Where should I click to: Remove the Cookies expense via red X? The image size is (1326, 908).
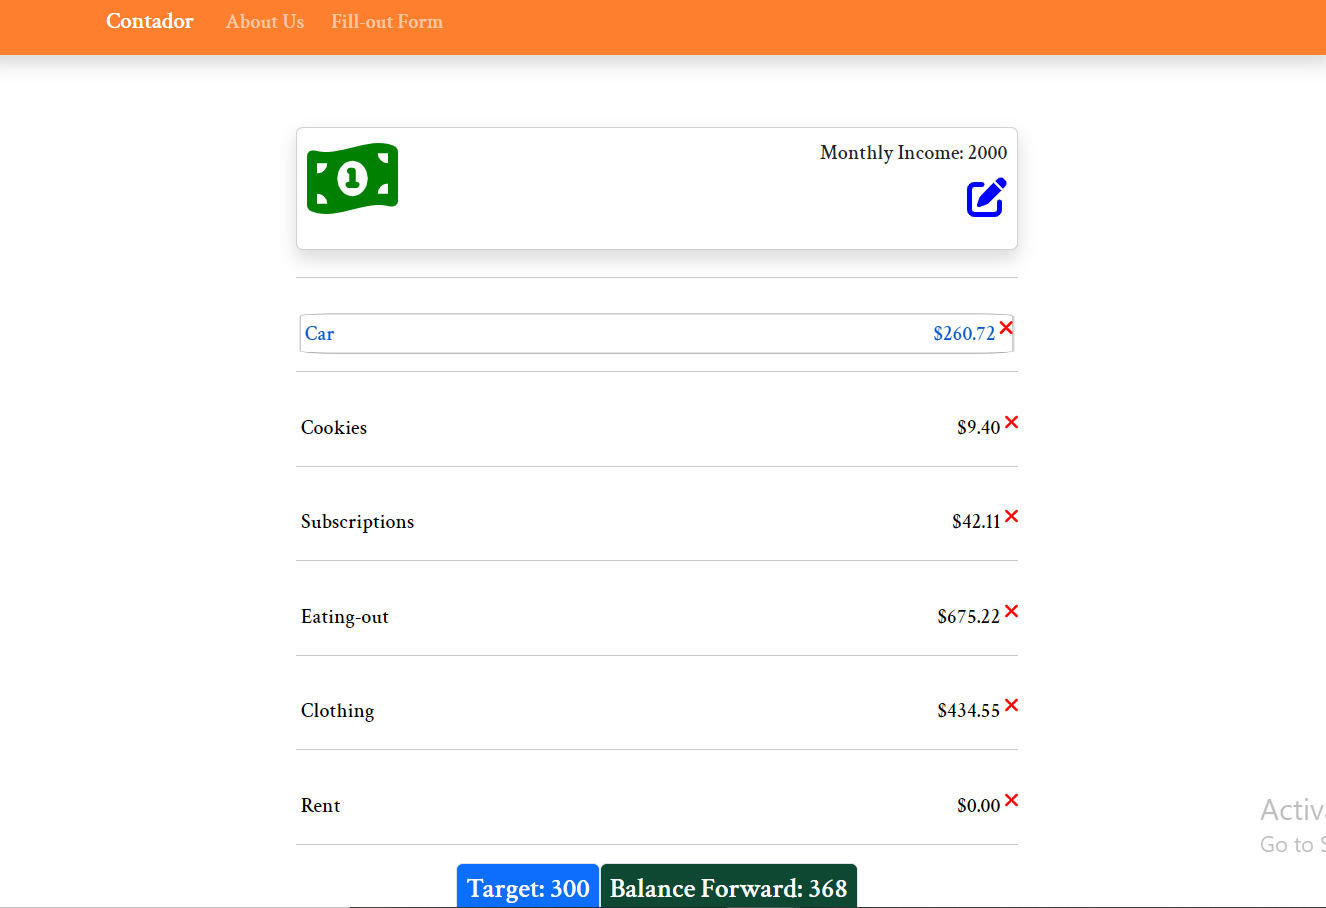[1011, 423]
